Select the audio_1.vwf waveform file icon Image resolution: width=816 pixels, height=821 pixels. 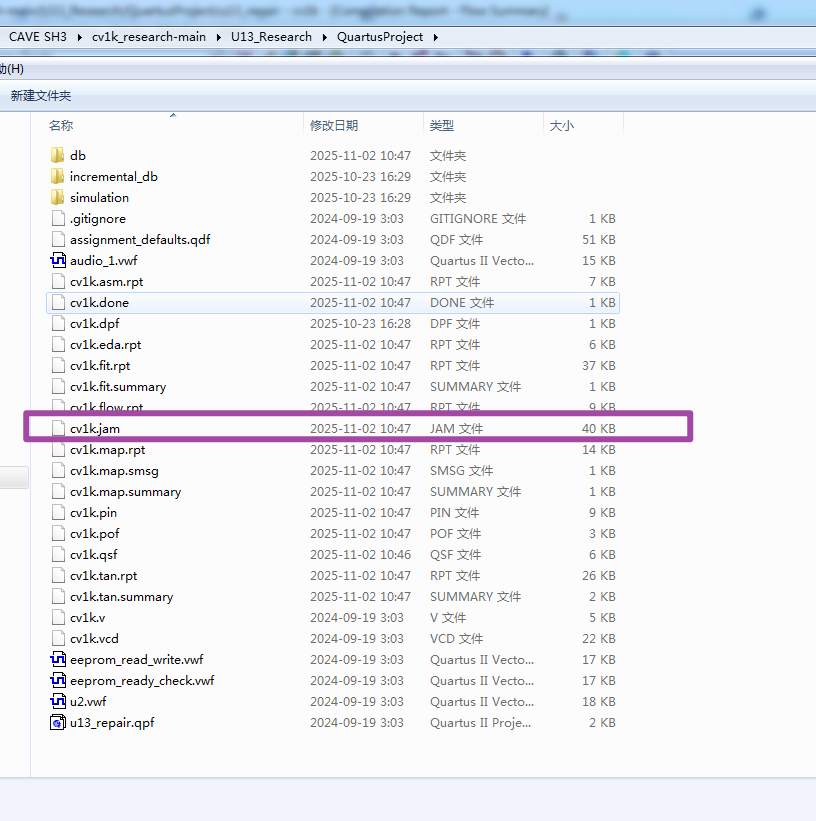tap(58, 260)
